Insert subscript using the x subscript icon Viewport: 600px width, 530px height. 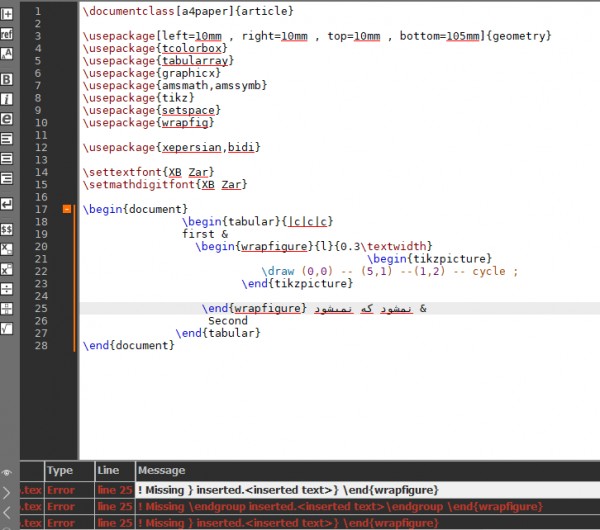click(6, 249)
